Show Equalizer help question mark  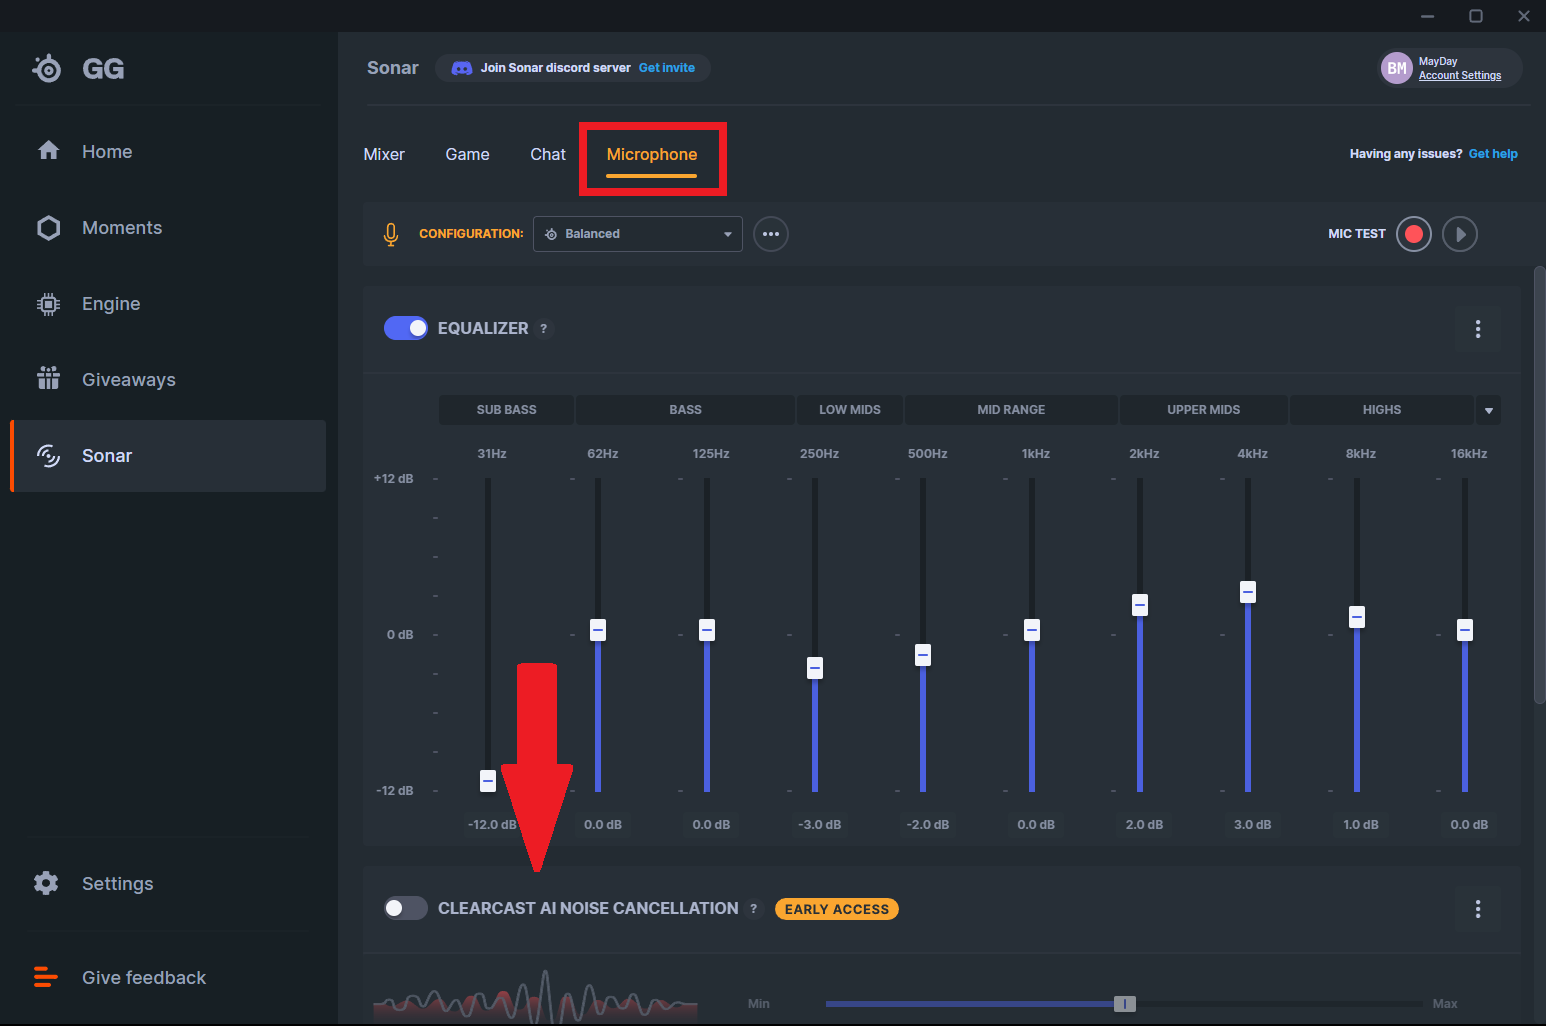pos(543,328)
